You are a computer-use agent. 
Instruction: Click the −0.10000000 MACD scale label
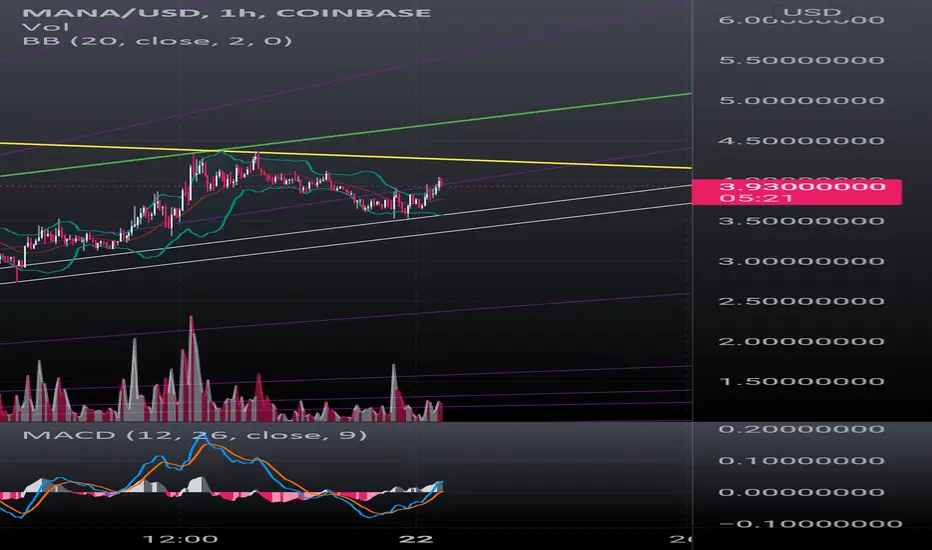tap(810, 524)
